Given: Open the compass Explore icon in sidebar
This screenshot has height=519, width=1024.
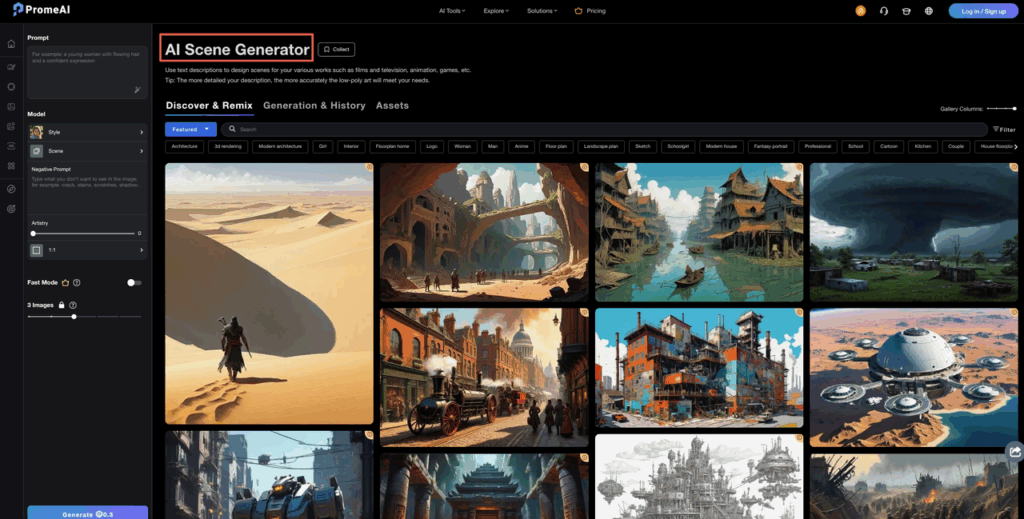Looking at the screenshot, I should [11, 189].
